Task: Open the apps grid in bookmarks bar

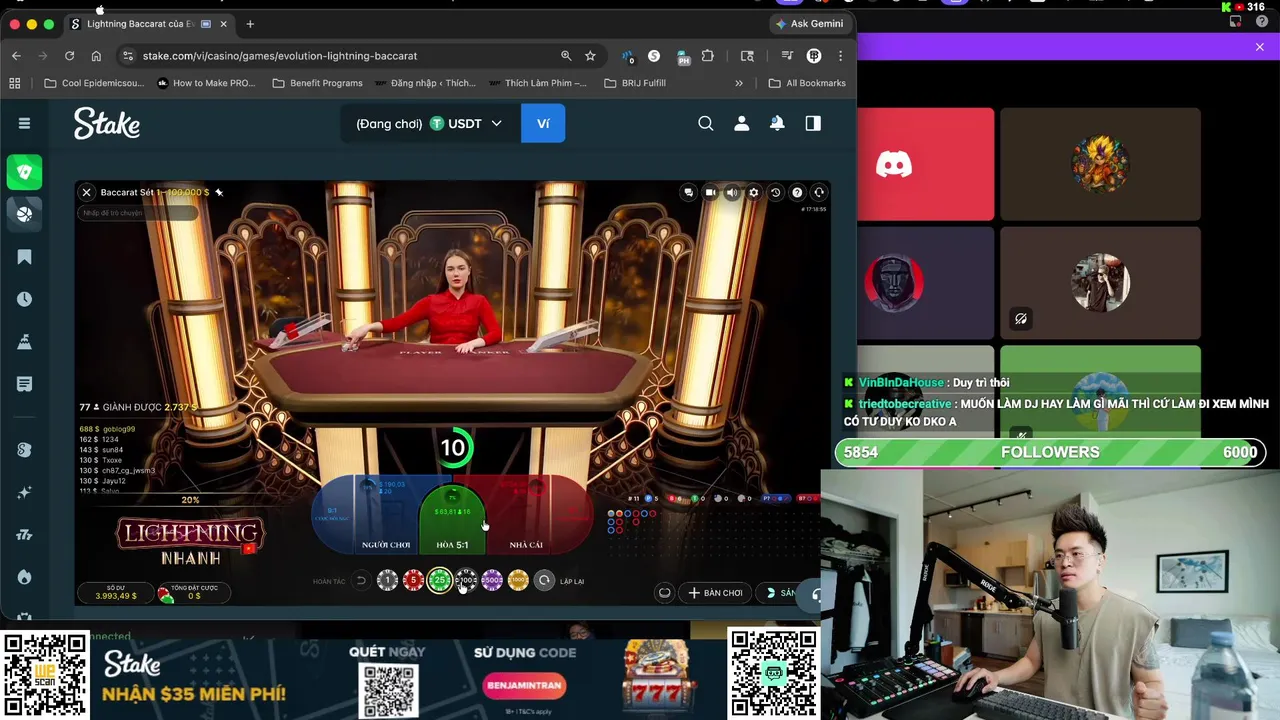Action: pos(15,83)
